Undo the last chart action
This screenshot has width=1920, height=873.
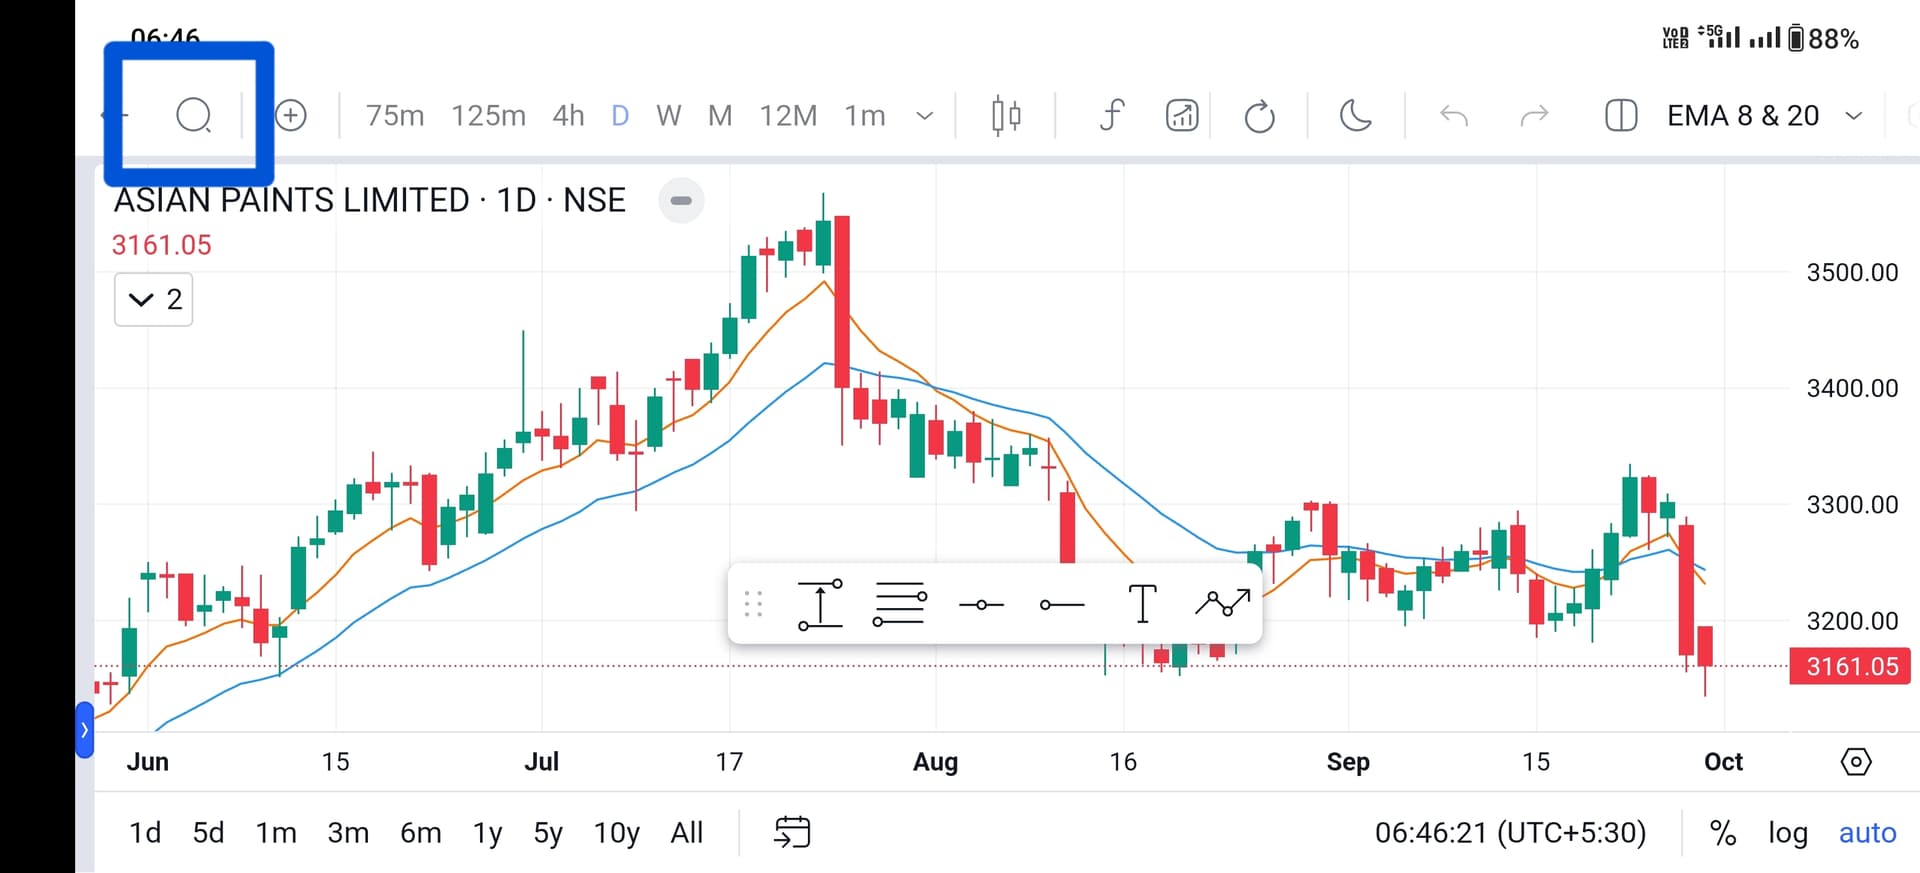pos(1453,116)
